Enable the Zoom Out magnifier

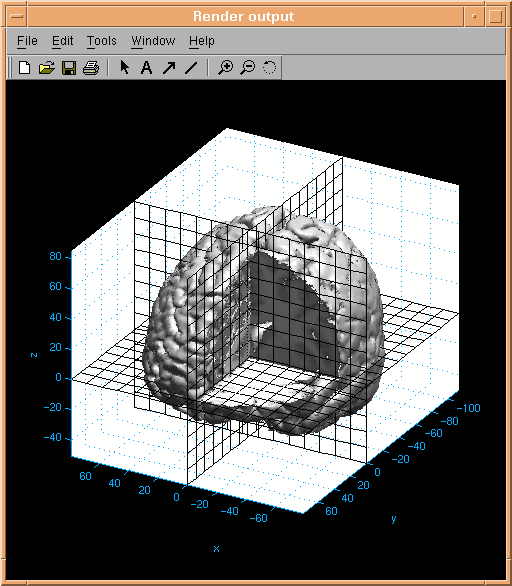click(x=247, y=68)
